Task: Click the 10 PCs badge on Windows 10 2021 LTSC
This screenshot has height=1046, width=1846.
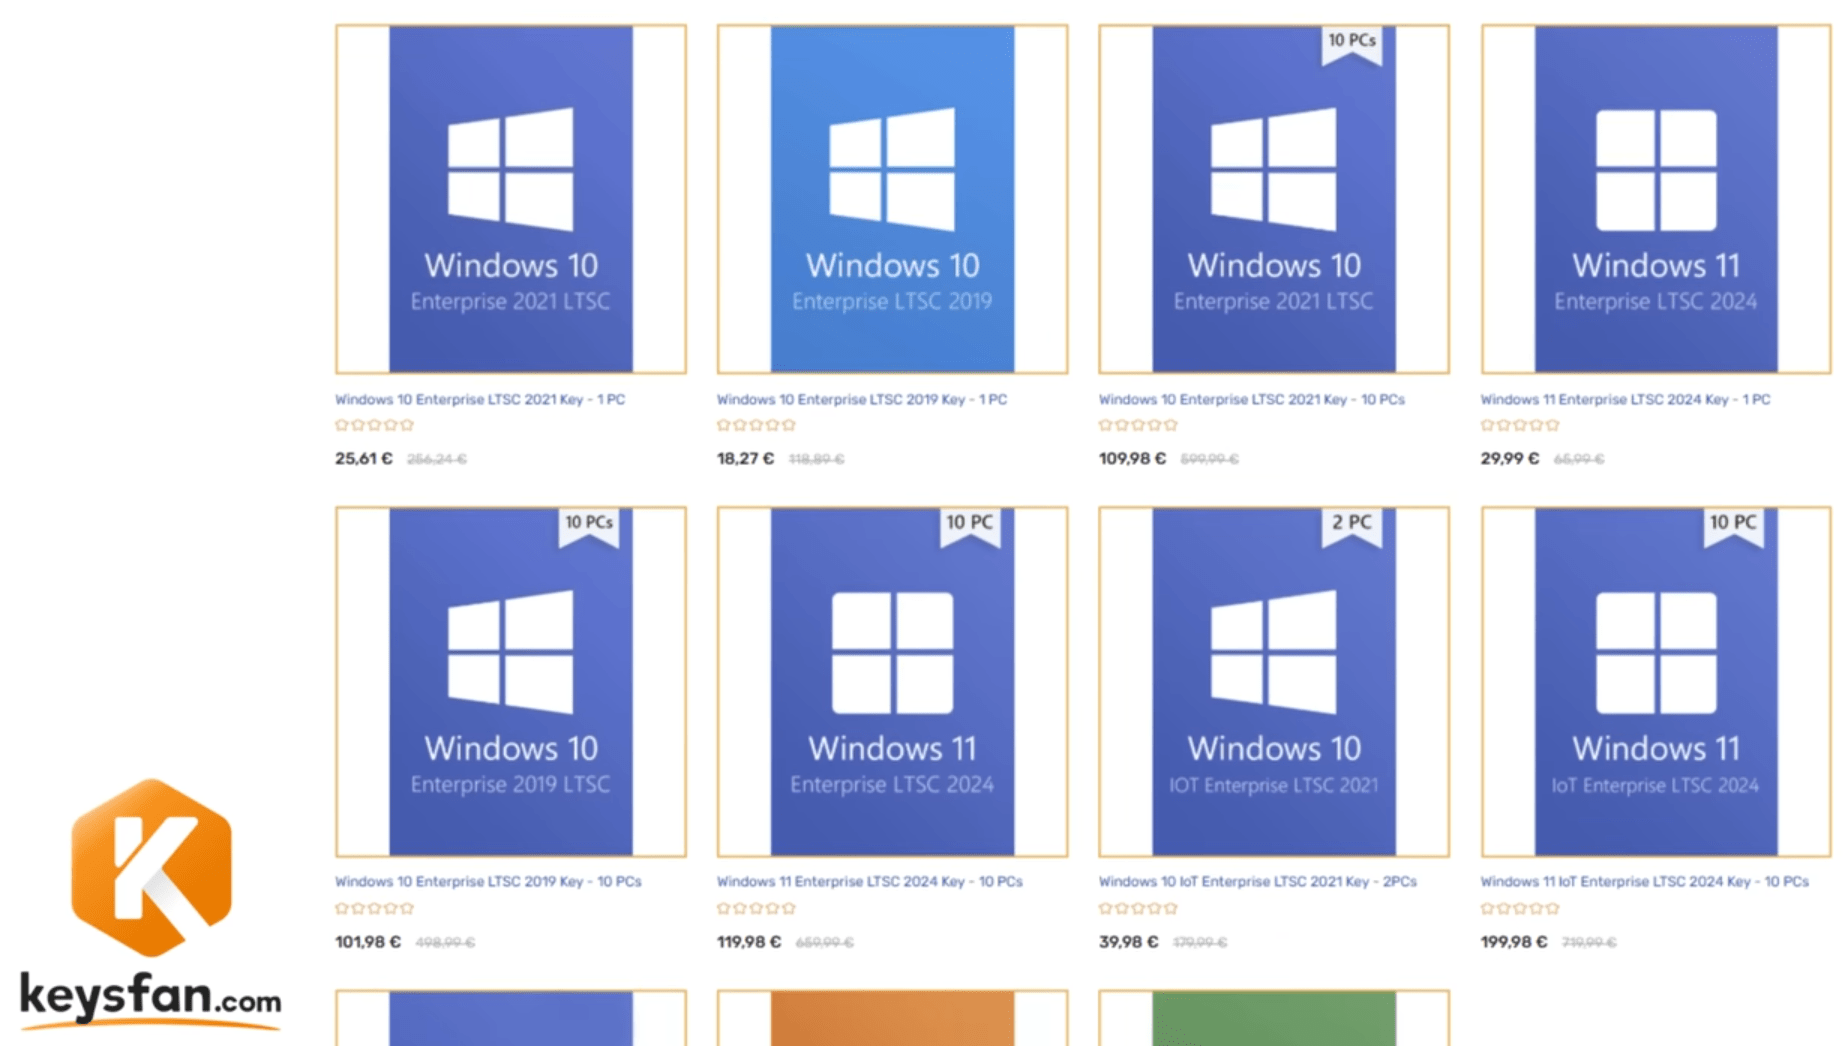Action: (1351, 42)
